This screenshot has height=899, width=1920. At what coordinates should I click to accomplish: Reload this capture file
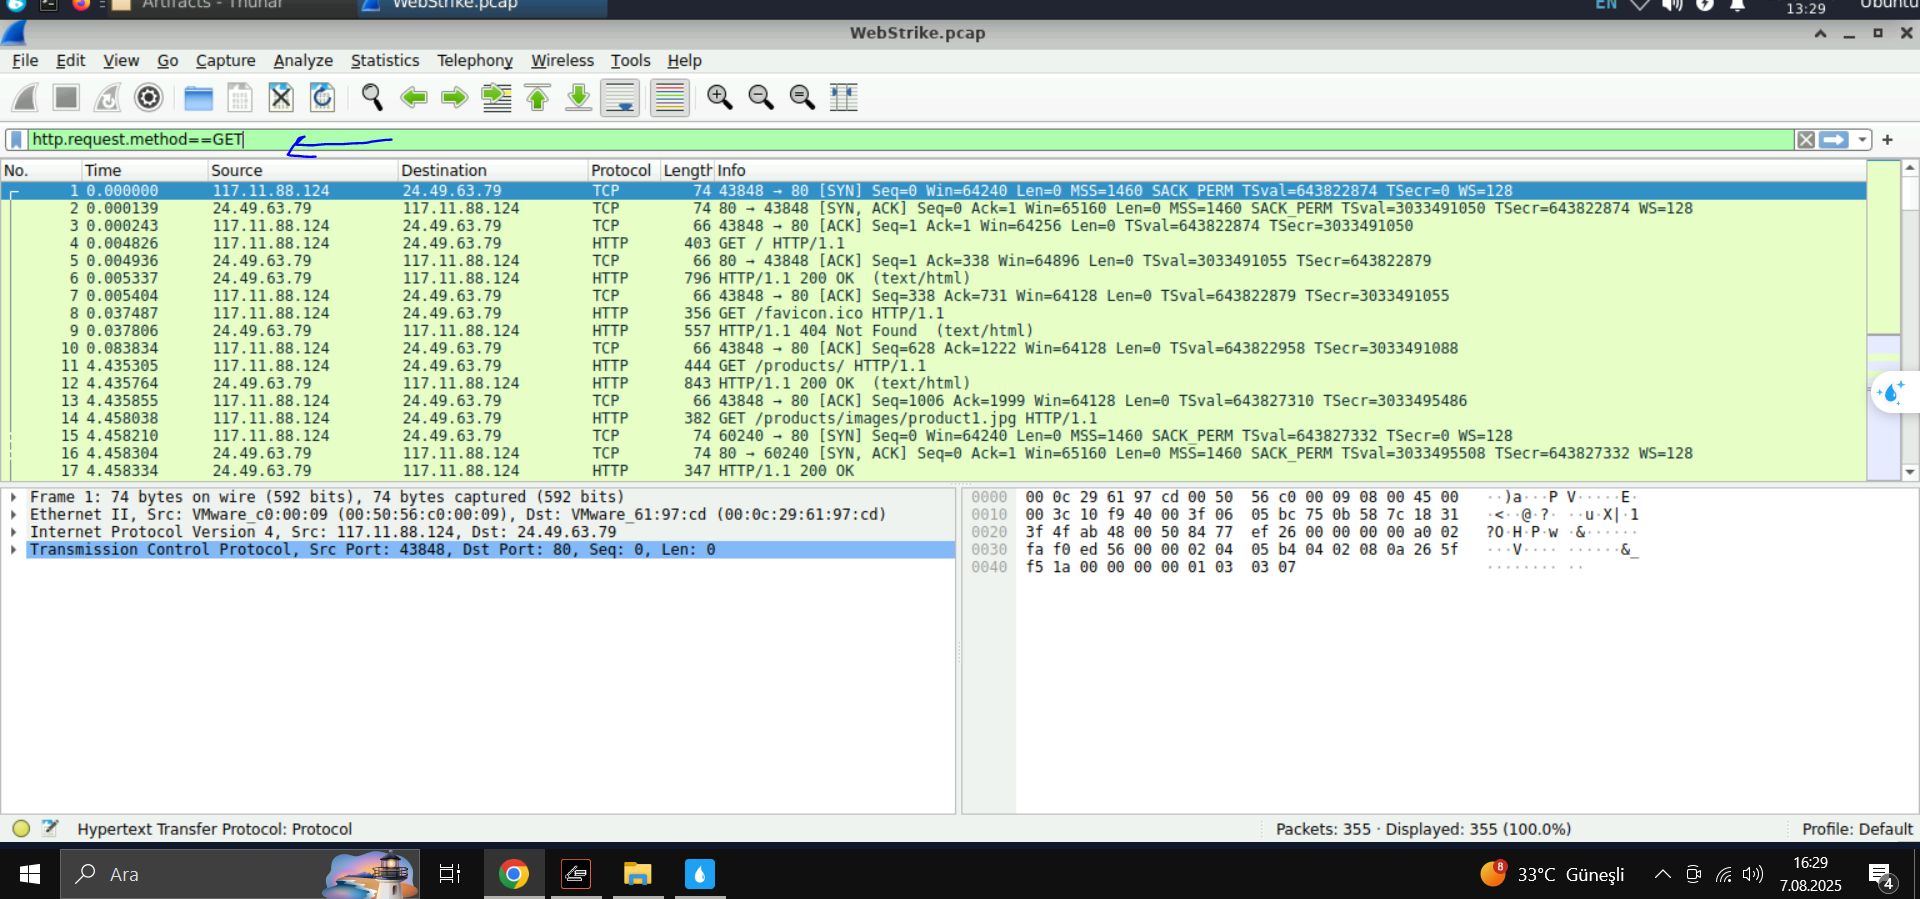click(322, 97)
